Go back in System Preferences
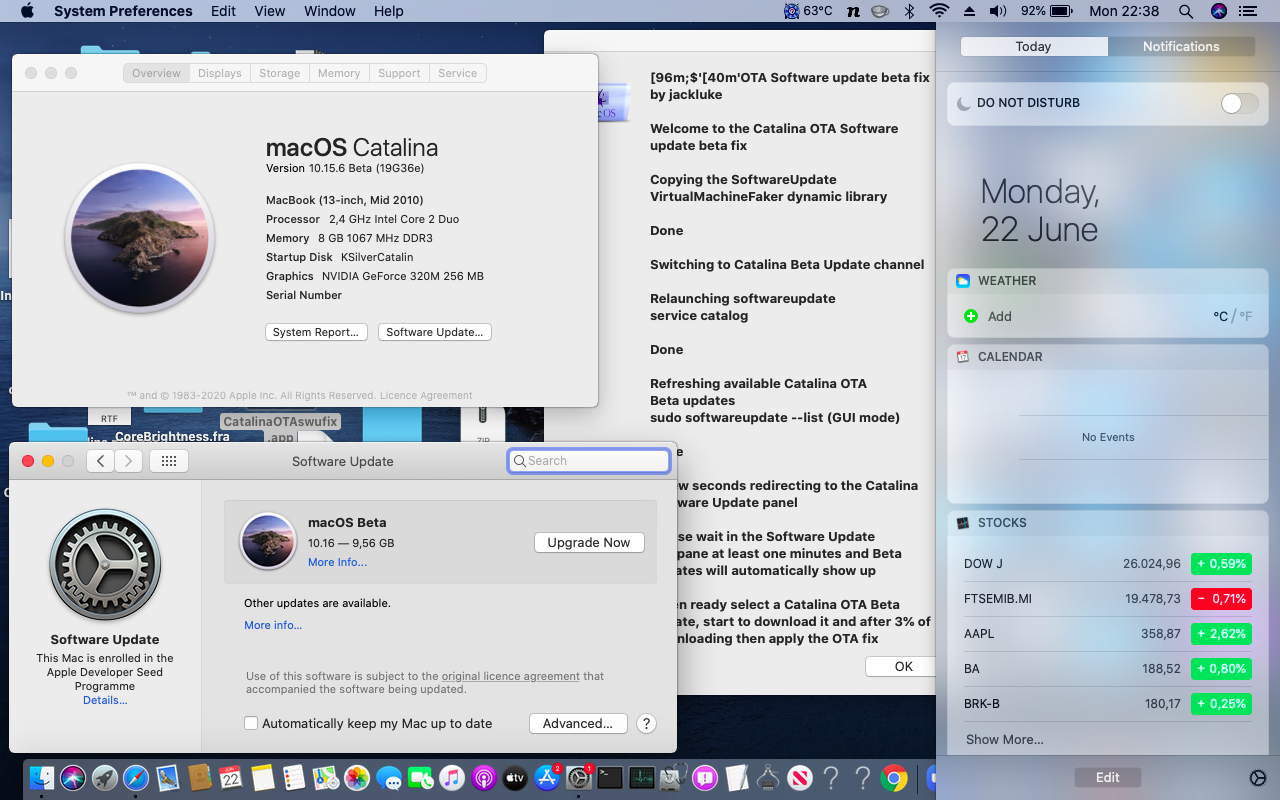 click(100, 461)
